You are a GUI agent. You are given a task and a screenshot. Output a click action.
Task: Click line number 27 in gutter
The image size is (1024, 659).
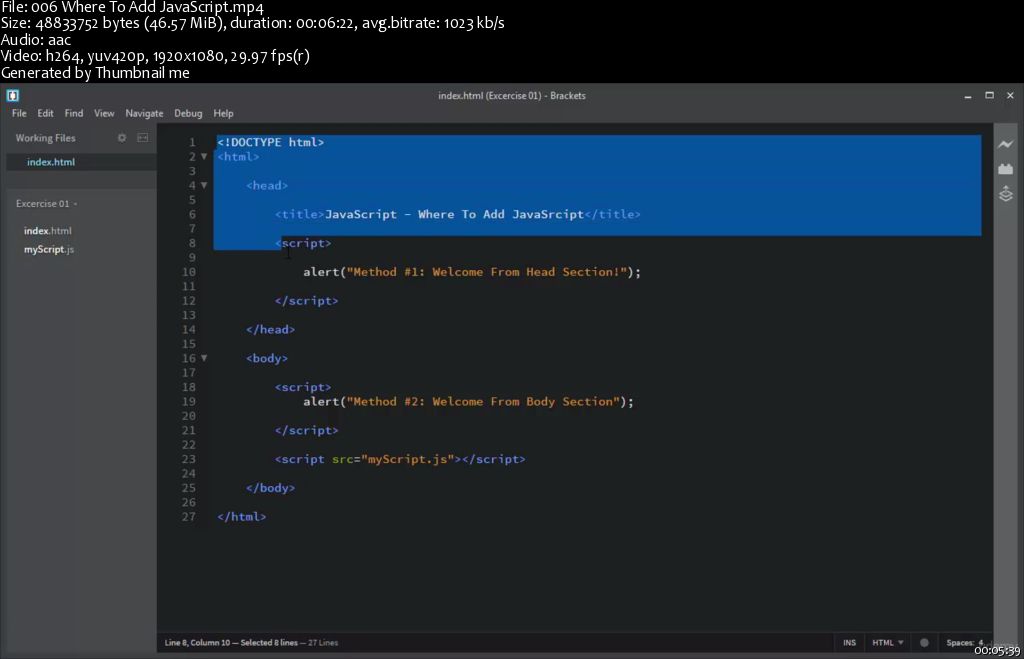click(189, 517)
